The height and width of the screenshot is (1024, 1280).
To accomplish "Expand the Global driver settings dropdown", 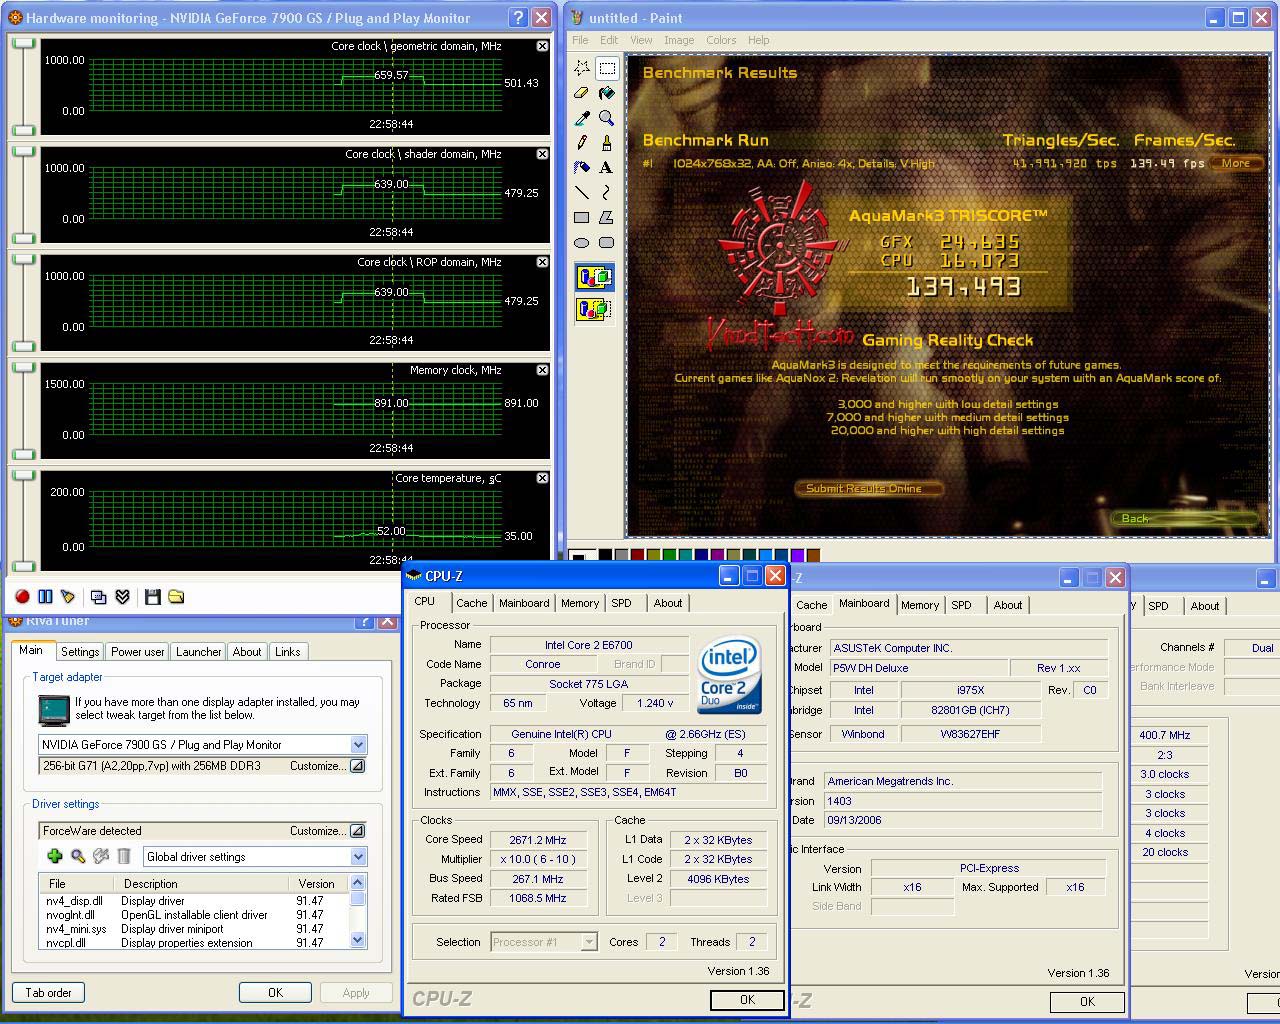I will click(358, 857).
